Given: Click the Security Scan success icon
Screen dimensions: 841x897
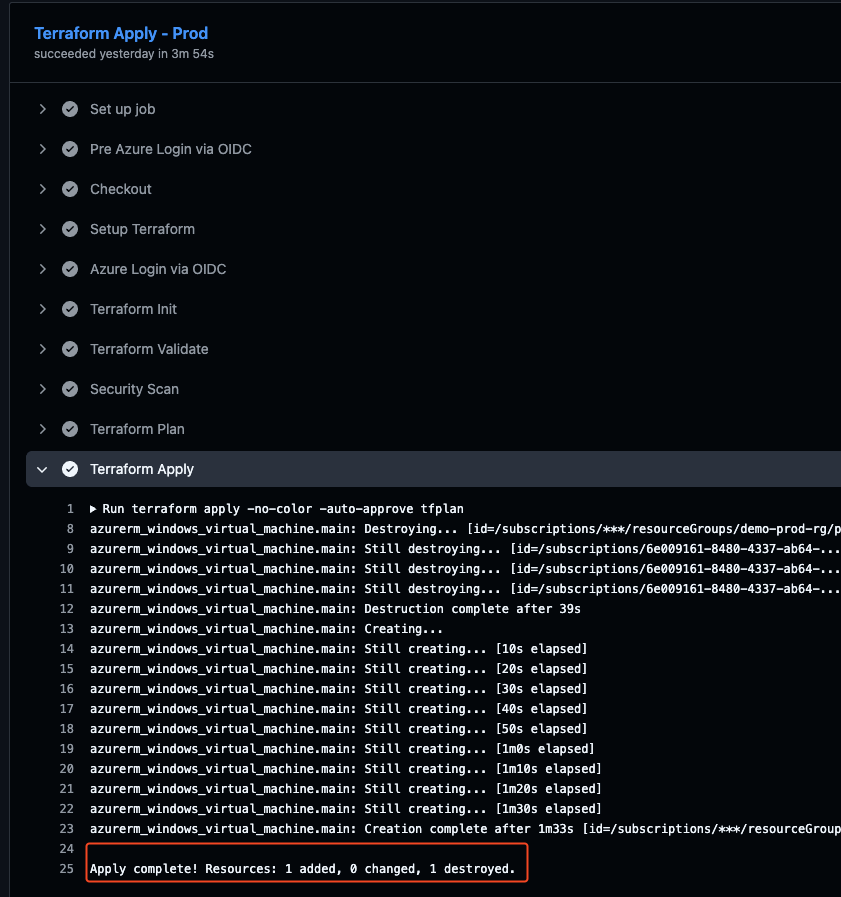Looking at the screenshot, I should click(x=70, y=389).
